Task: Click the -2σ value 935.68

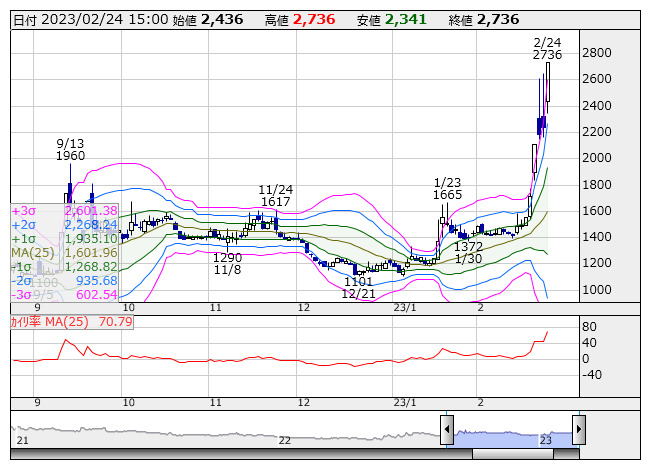Action: click(97, 281)
